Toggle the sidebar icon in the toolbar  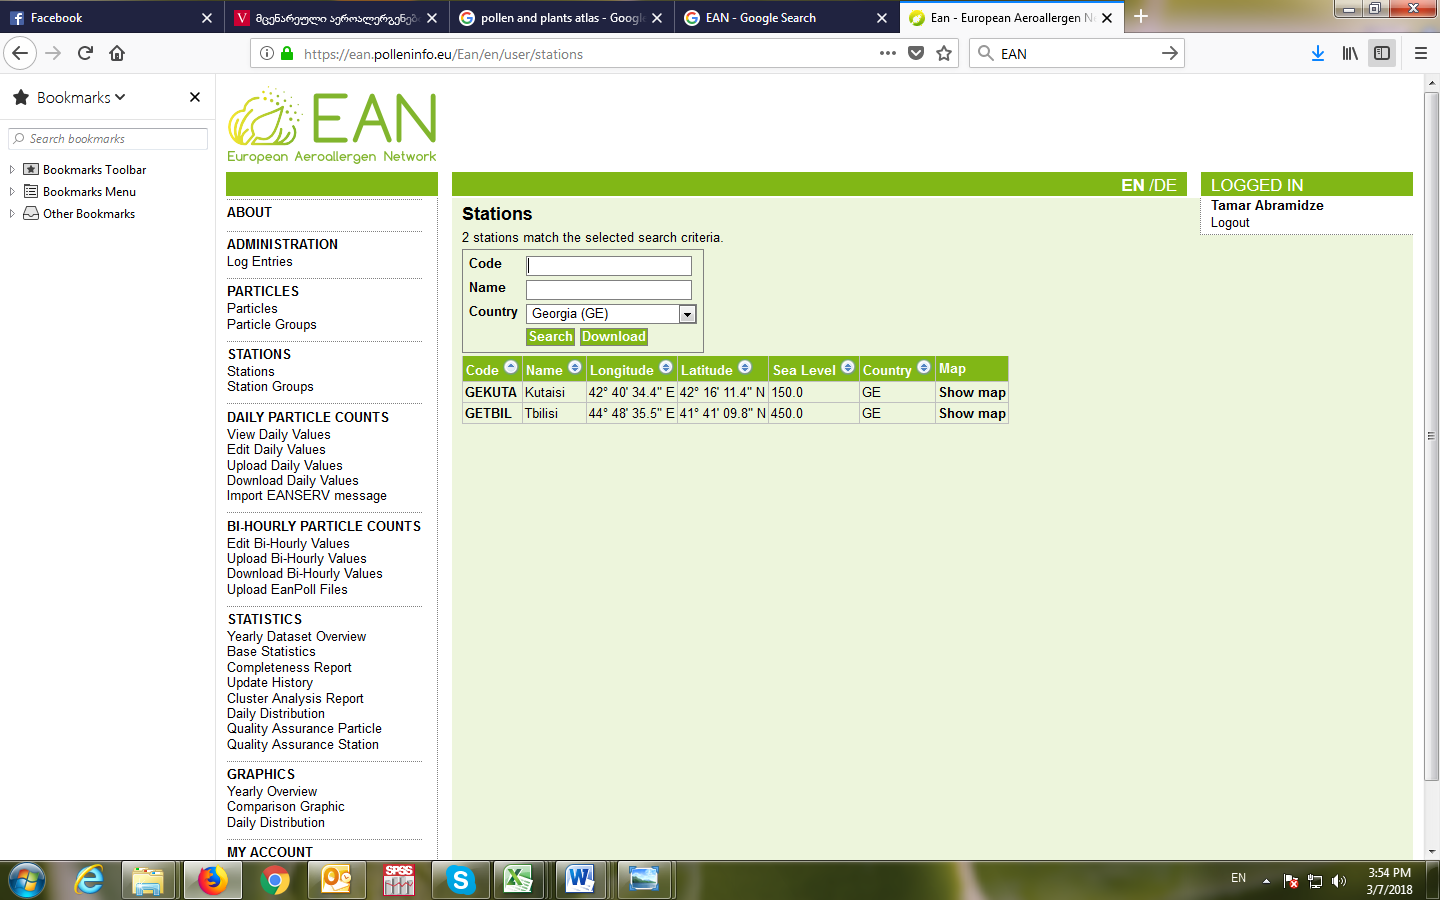(1382, 54)
